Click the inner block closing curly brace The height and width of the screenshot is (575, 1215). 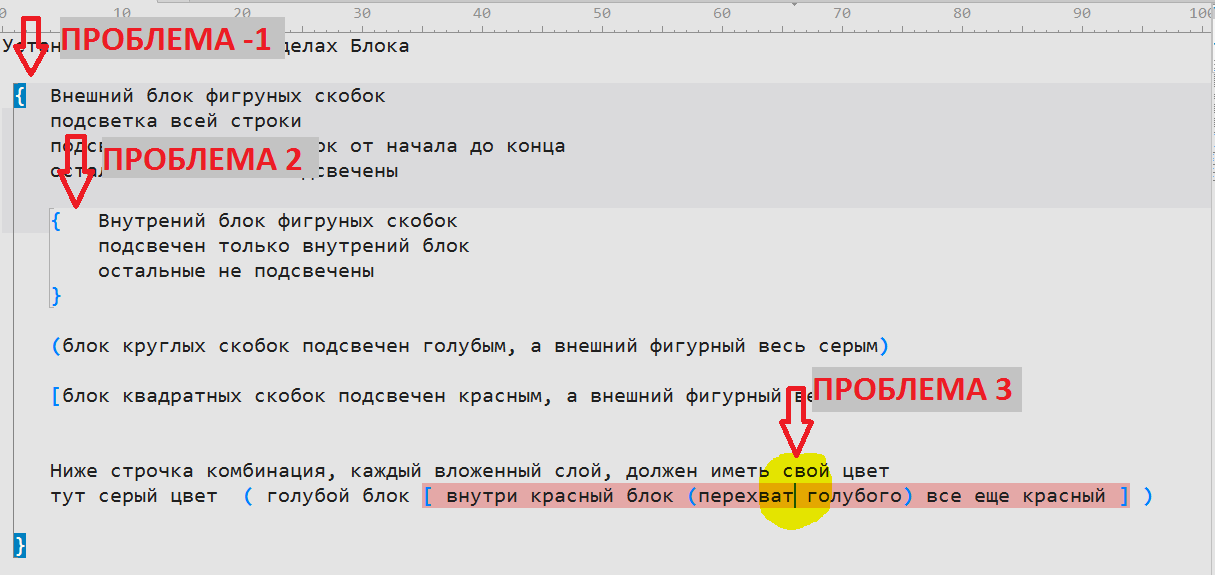[x=56, y=296]
